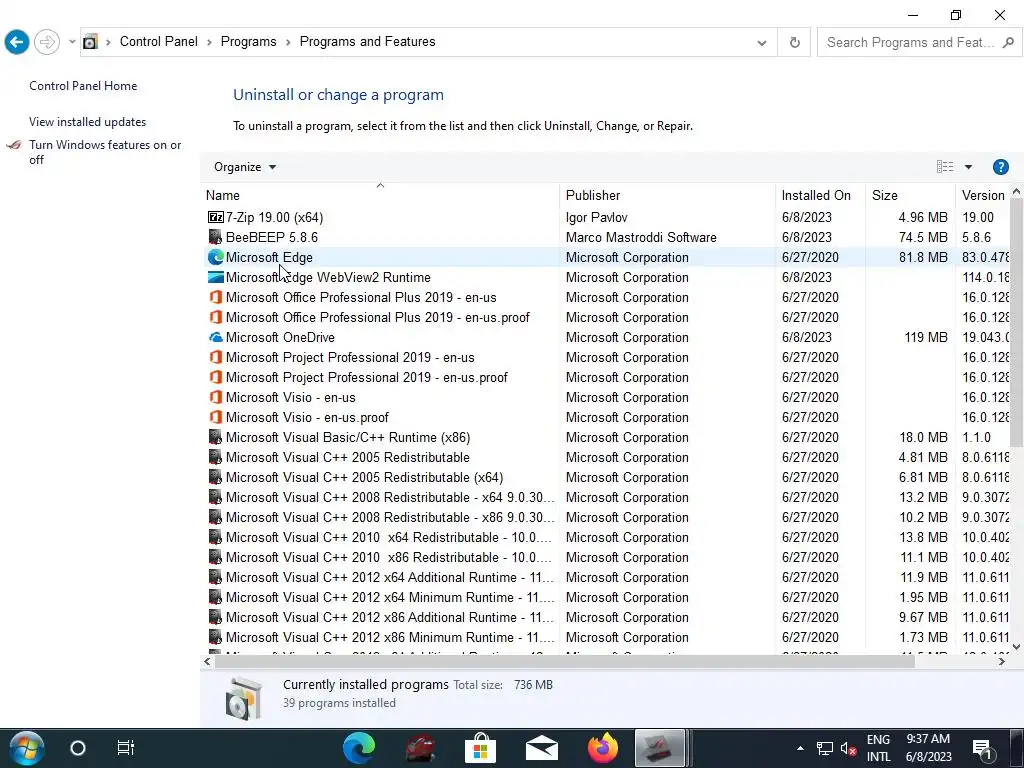Open Turn Windows features on or off
Screen dimensions: 1024x768
click(105, 152)
